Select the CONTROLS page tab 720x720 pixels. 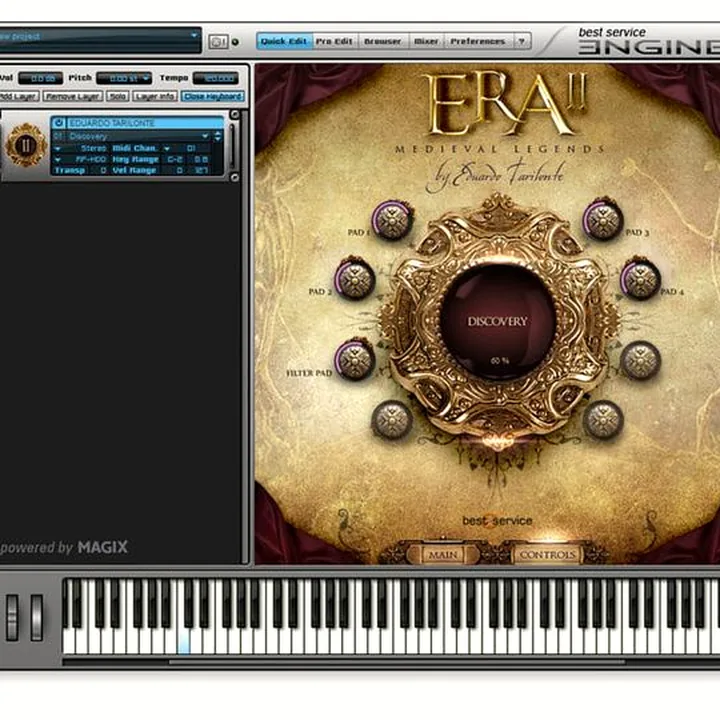click(x=547, y=555)
